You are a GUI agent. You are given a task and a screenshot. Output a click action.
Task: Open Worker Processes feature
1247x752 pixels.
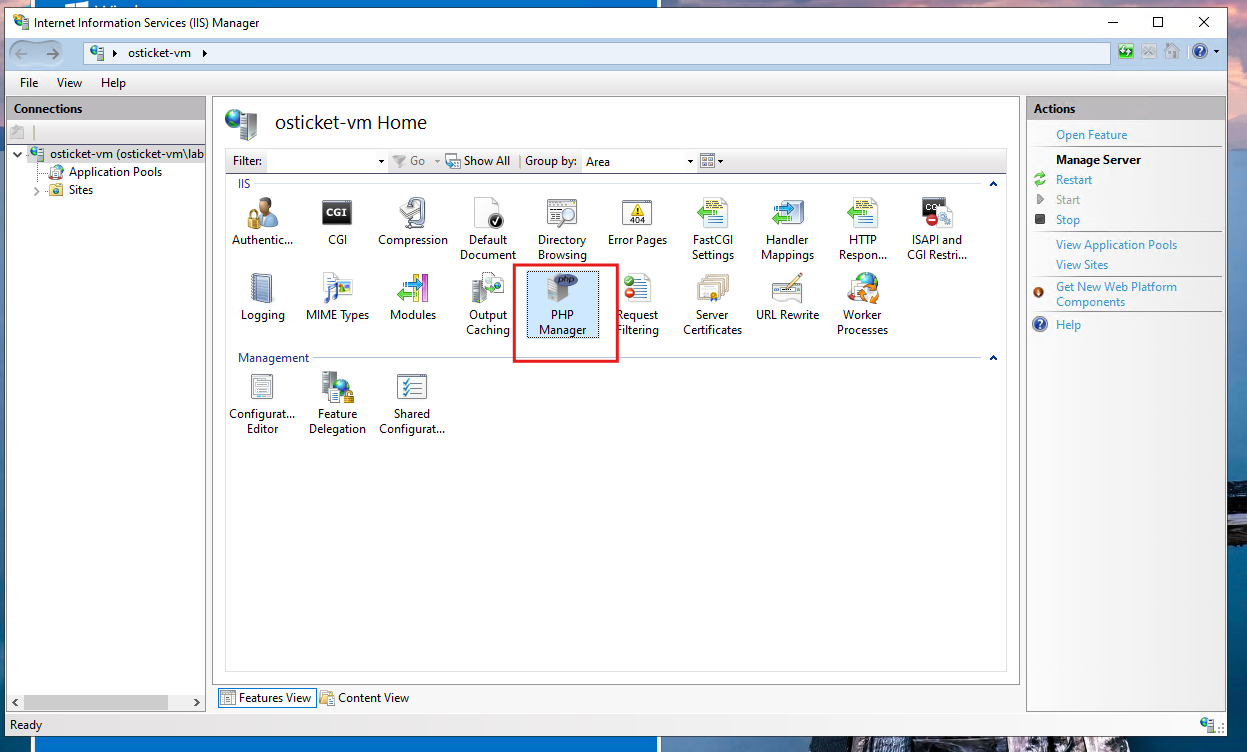(862, 304)
